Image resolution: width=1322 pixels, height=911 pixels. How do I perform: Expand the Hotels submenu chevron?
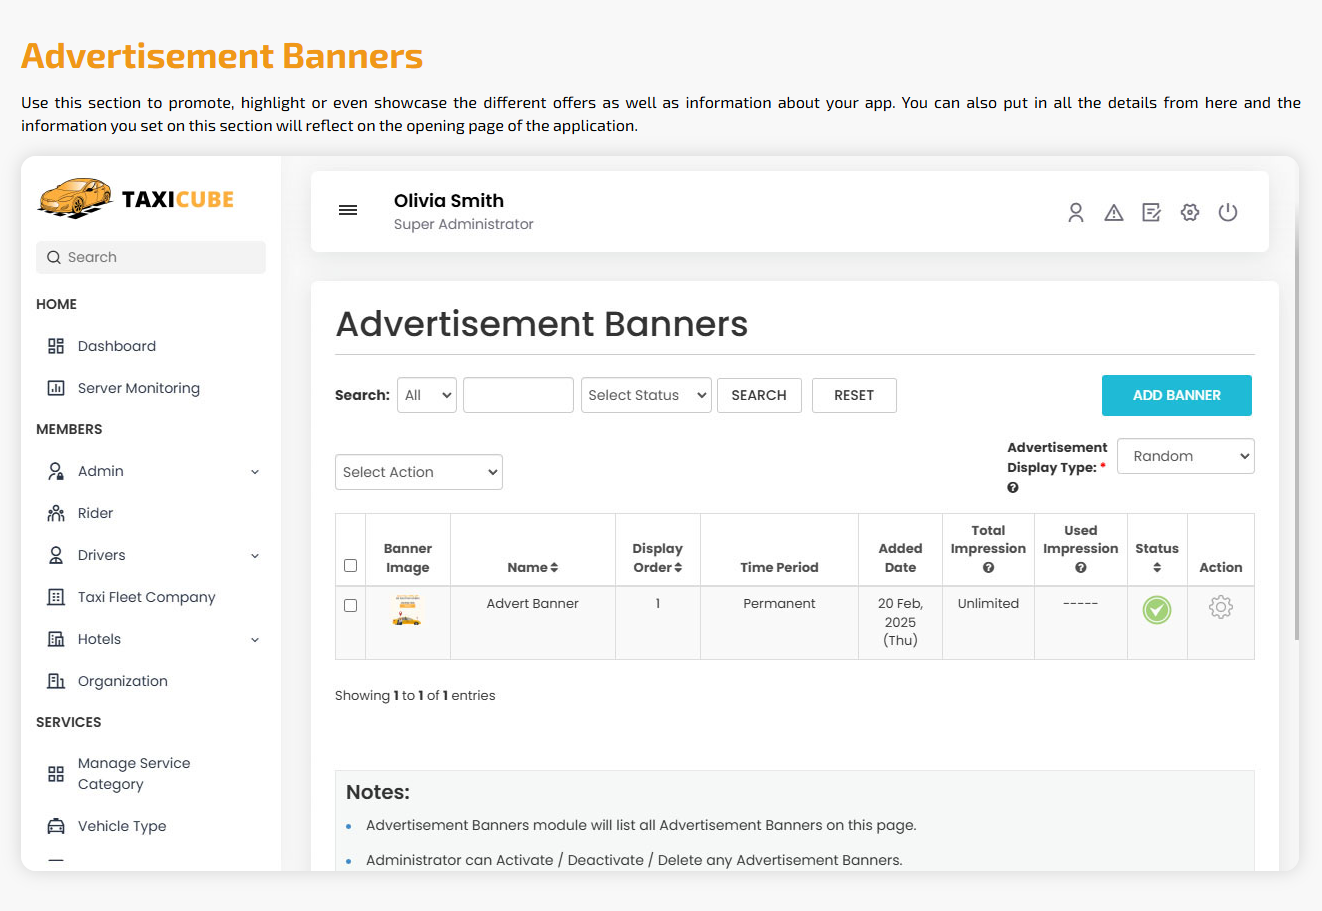(255, 640)
